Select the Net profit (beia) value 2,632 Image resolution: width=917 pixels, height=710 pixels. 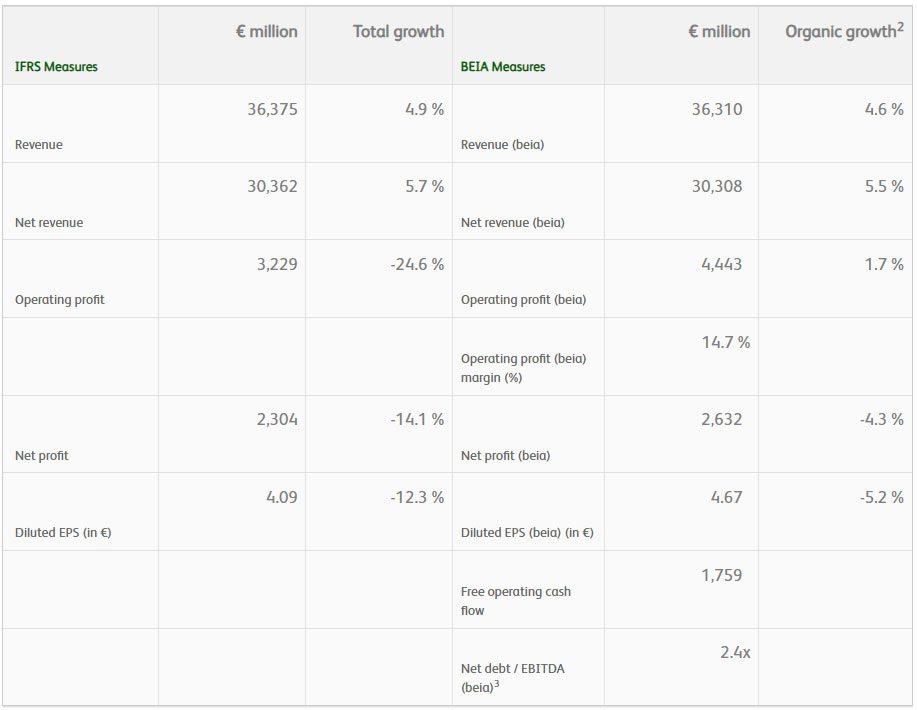click(x=722, y=419)
